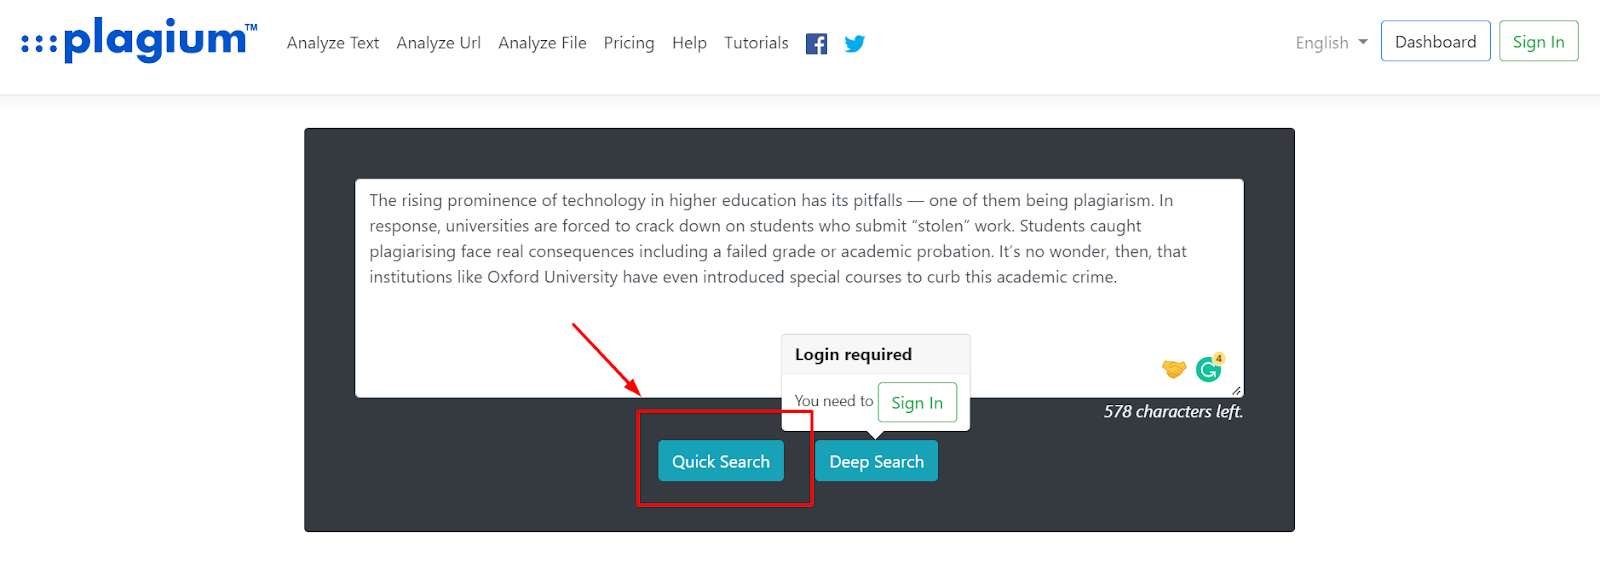Screen dimensions: 1600x562
Task: Expand the English language dropdown
Action: pos(1331,43)
